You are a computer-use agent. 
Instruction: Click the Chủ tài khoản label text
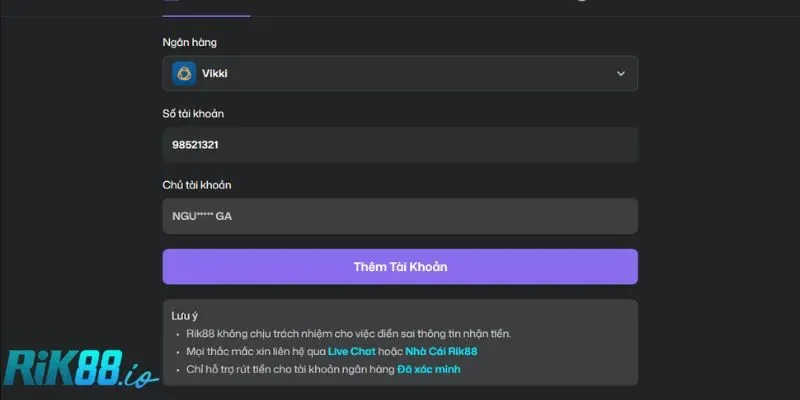[197, 185]
